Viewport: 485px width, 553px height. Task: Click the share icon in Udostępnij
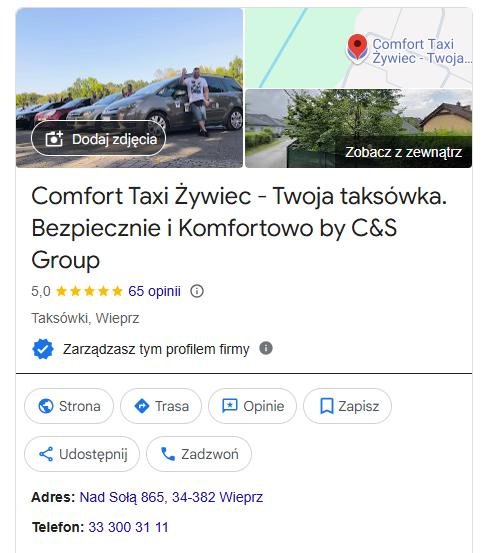(x=46, y=454)
